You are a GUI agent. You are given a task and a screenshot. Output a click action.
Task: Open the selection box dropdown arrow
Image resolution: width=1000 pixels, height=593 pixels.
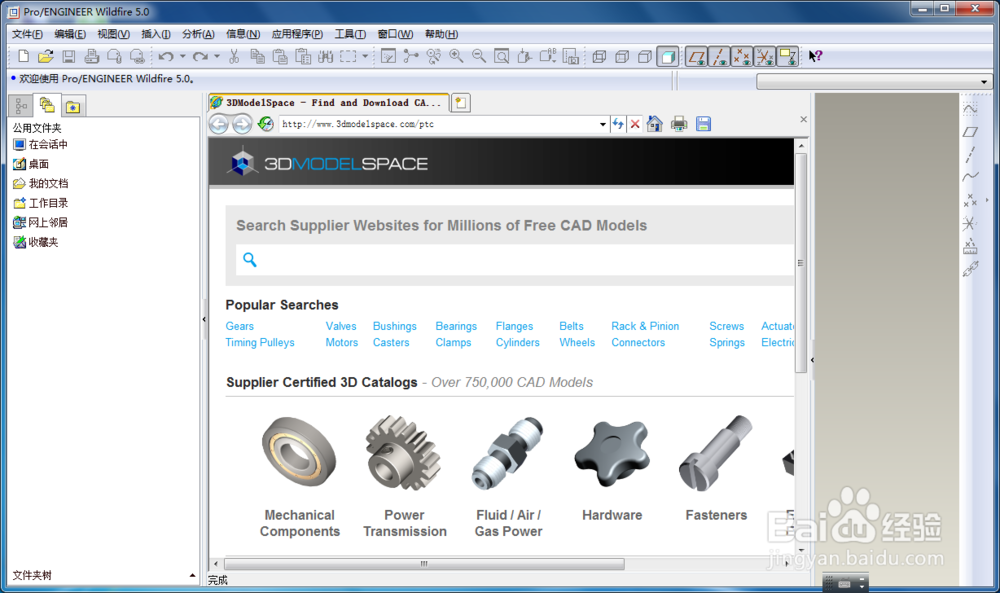pos(365,57)
